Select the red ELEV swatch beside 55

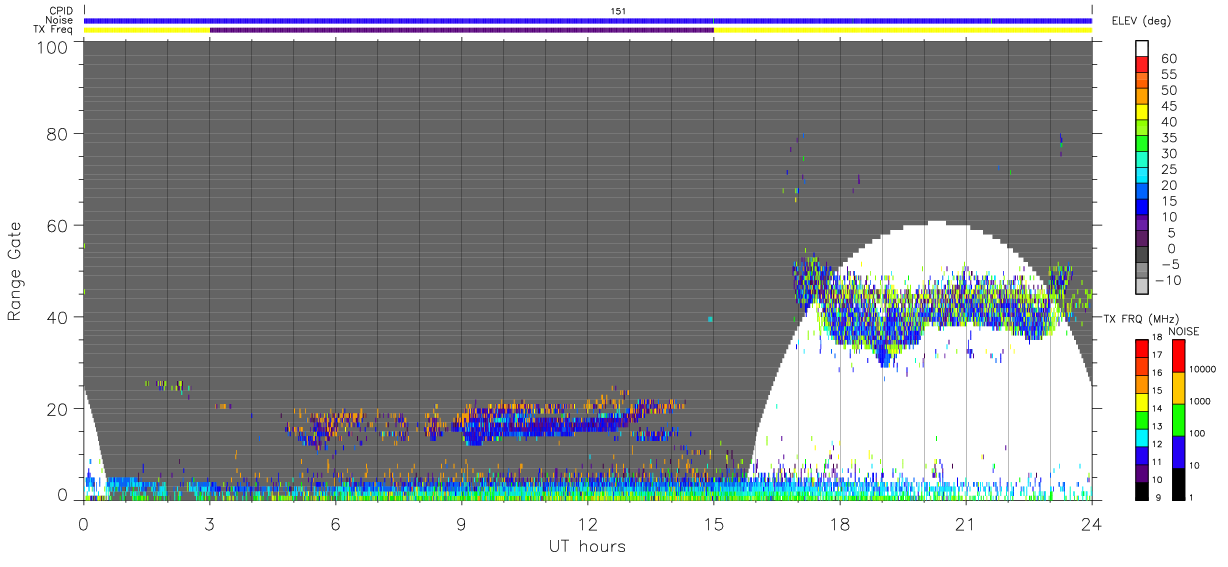tap(1143, 66)
